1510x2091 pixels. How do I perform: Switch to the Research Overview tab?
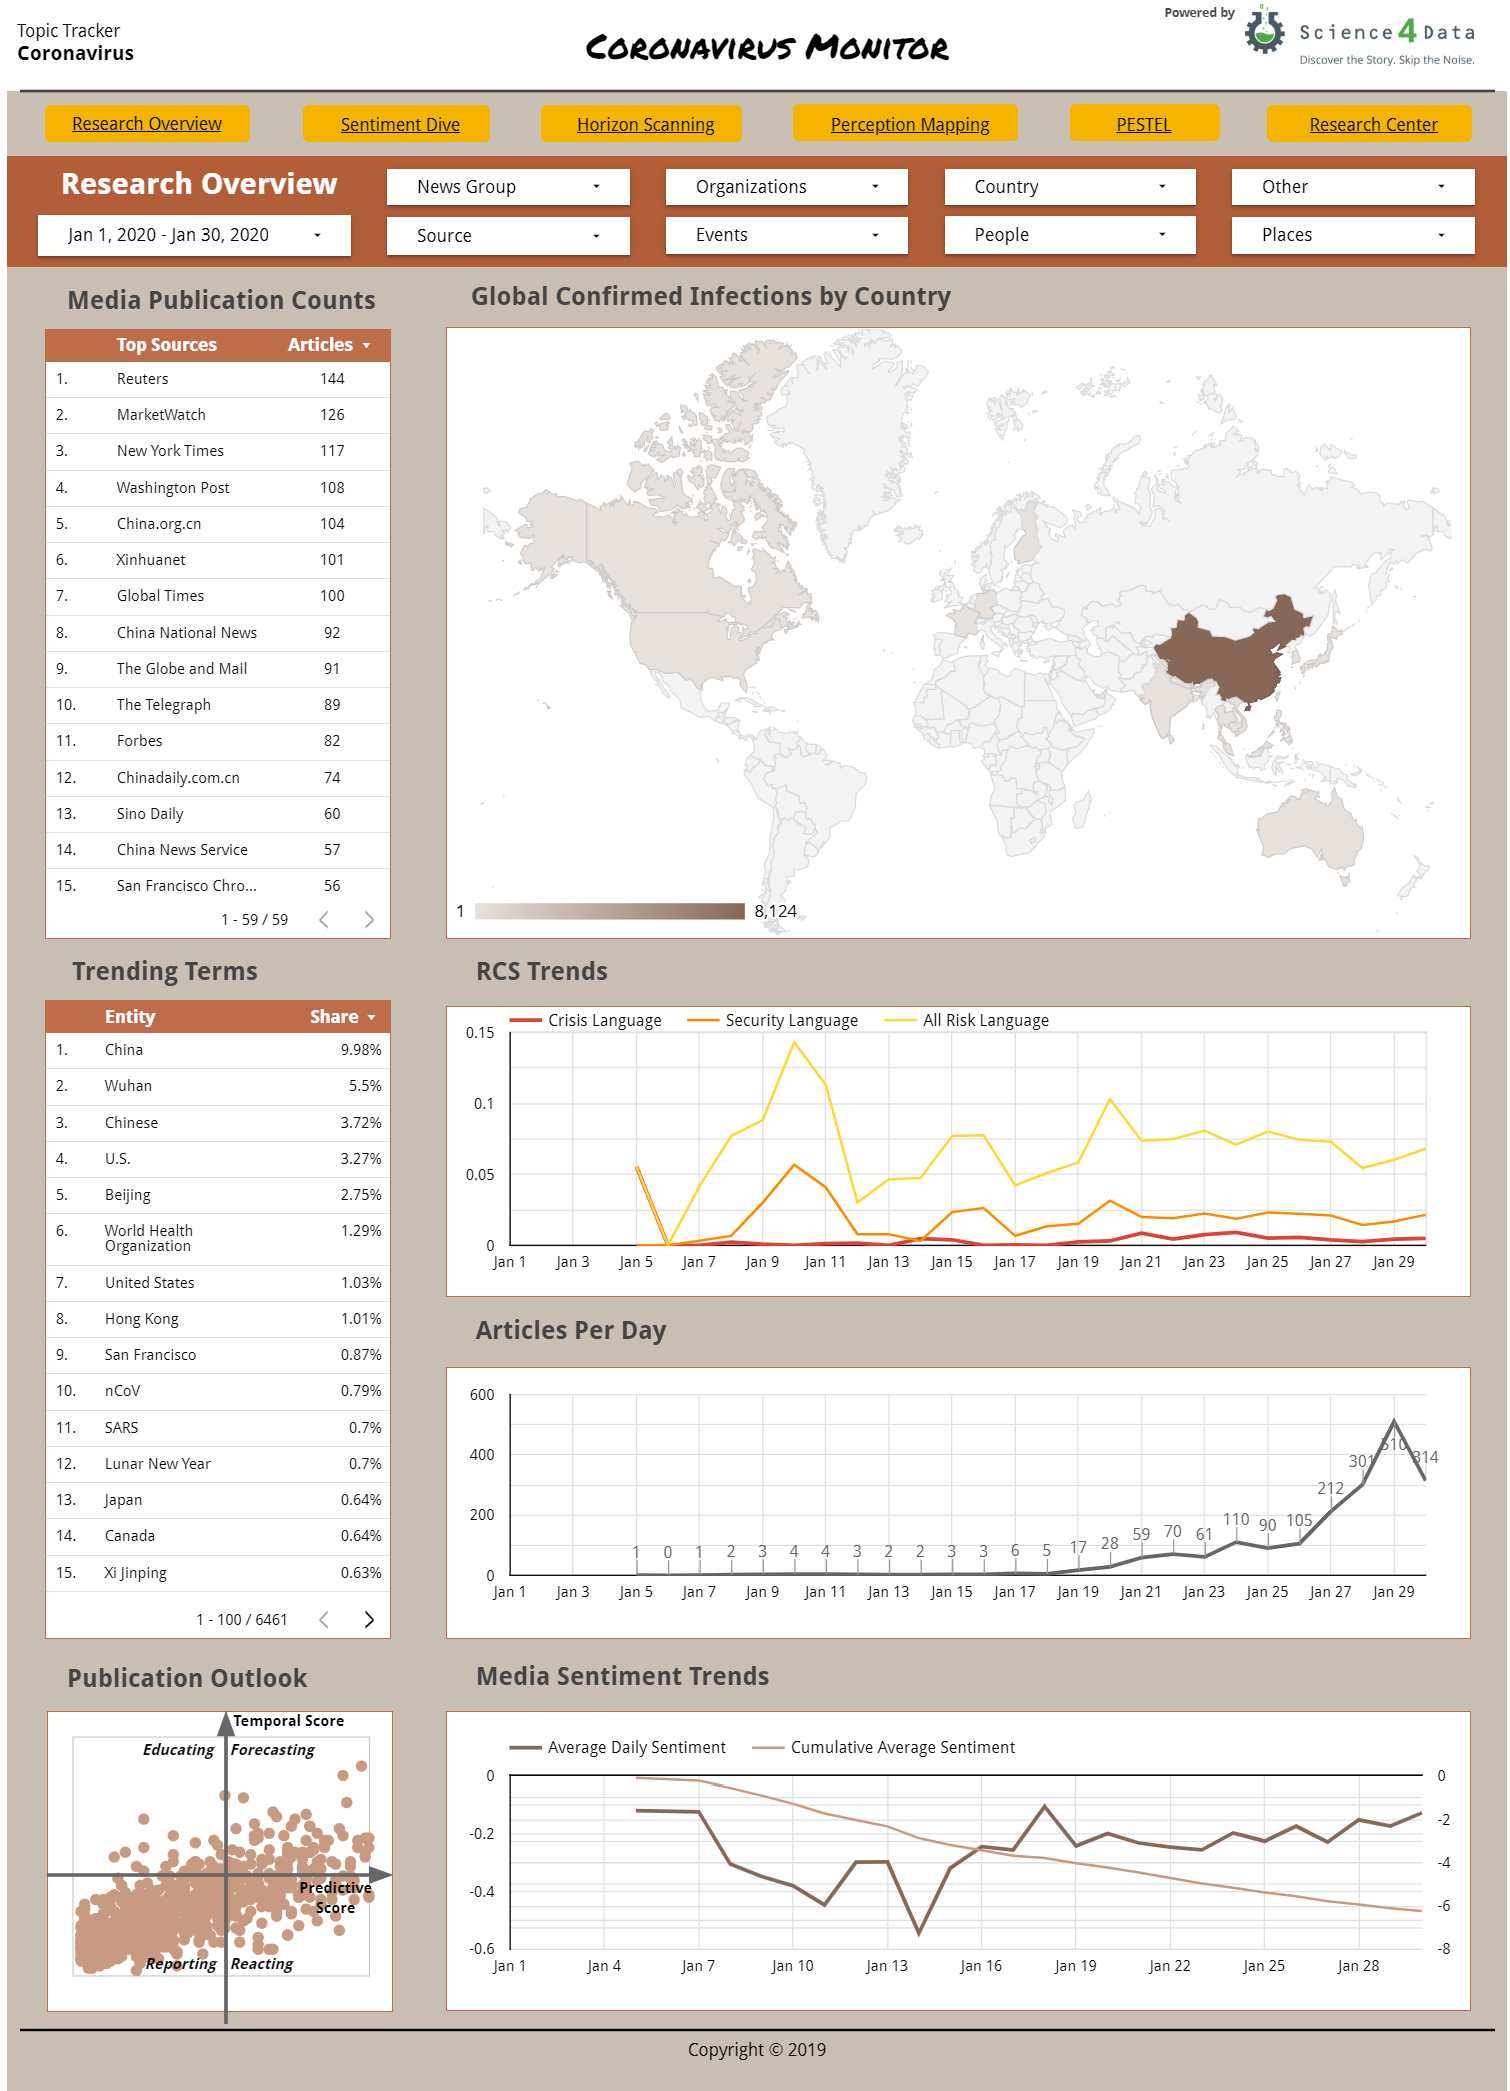pyautogui.click(x=147, y=123)
